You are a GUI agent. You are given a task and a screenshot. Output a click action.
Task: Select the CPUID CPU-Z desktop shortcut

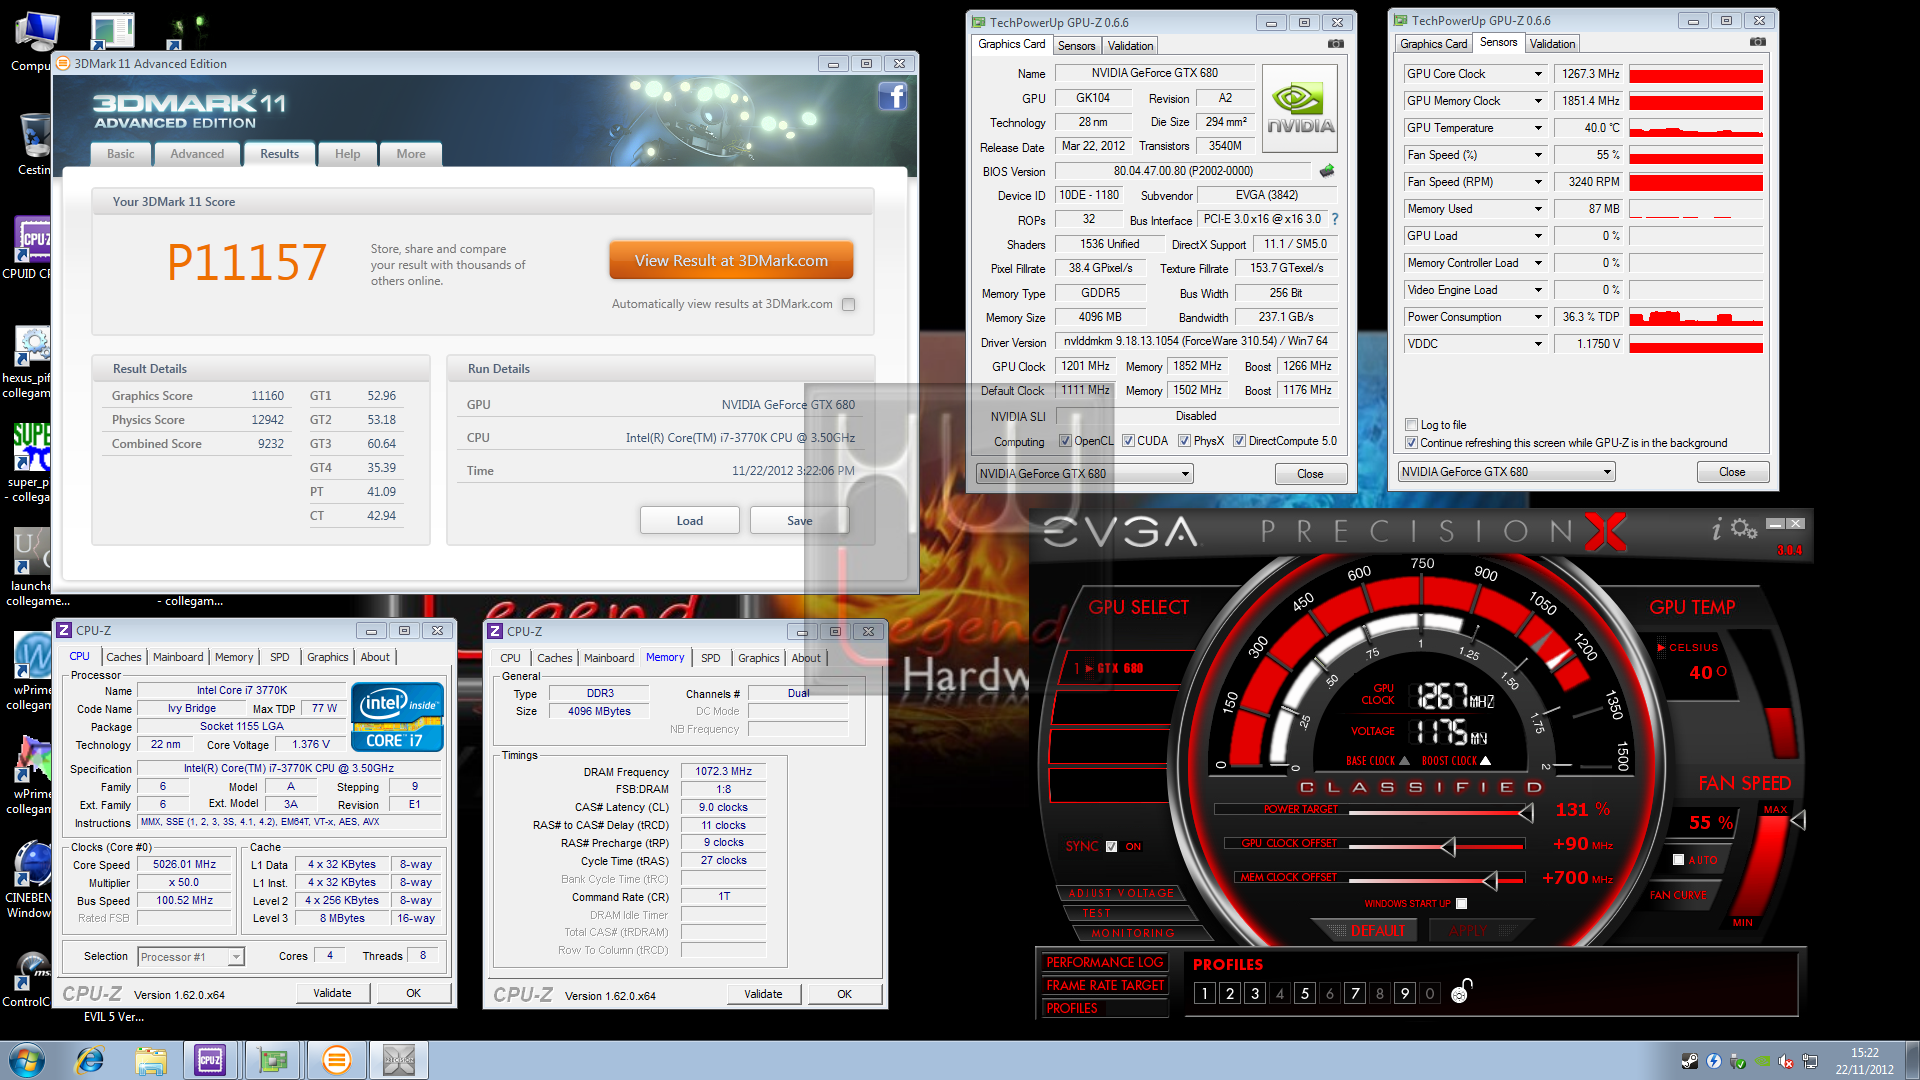(x=30, y=248)
